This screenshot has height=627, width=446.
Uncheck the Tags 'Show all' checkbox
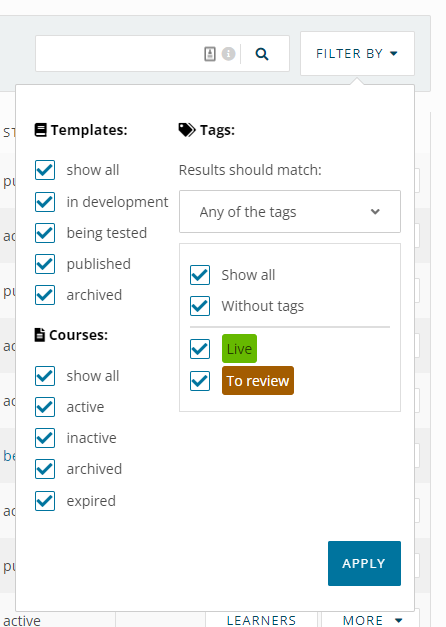[x=200, y=275]
